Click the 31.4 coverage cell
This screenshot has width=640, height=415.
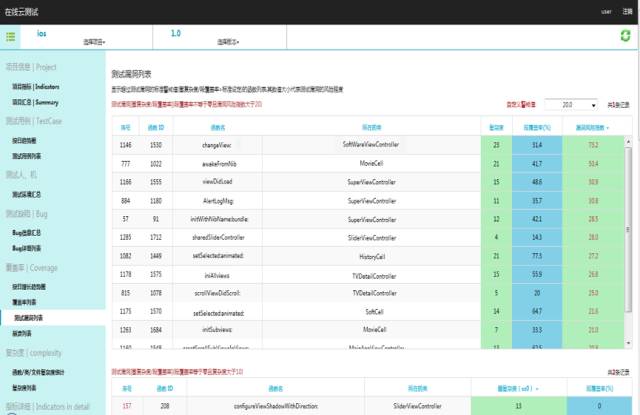pyautogui.click(x=537, y=145)
